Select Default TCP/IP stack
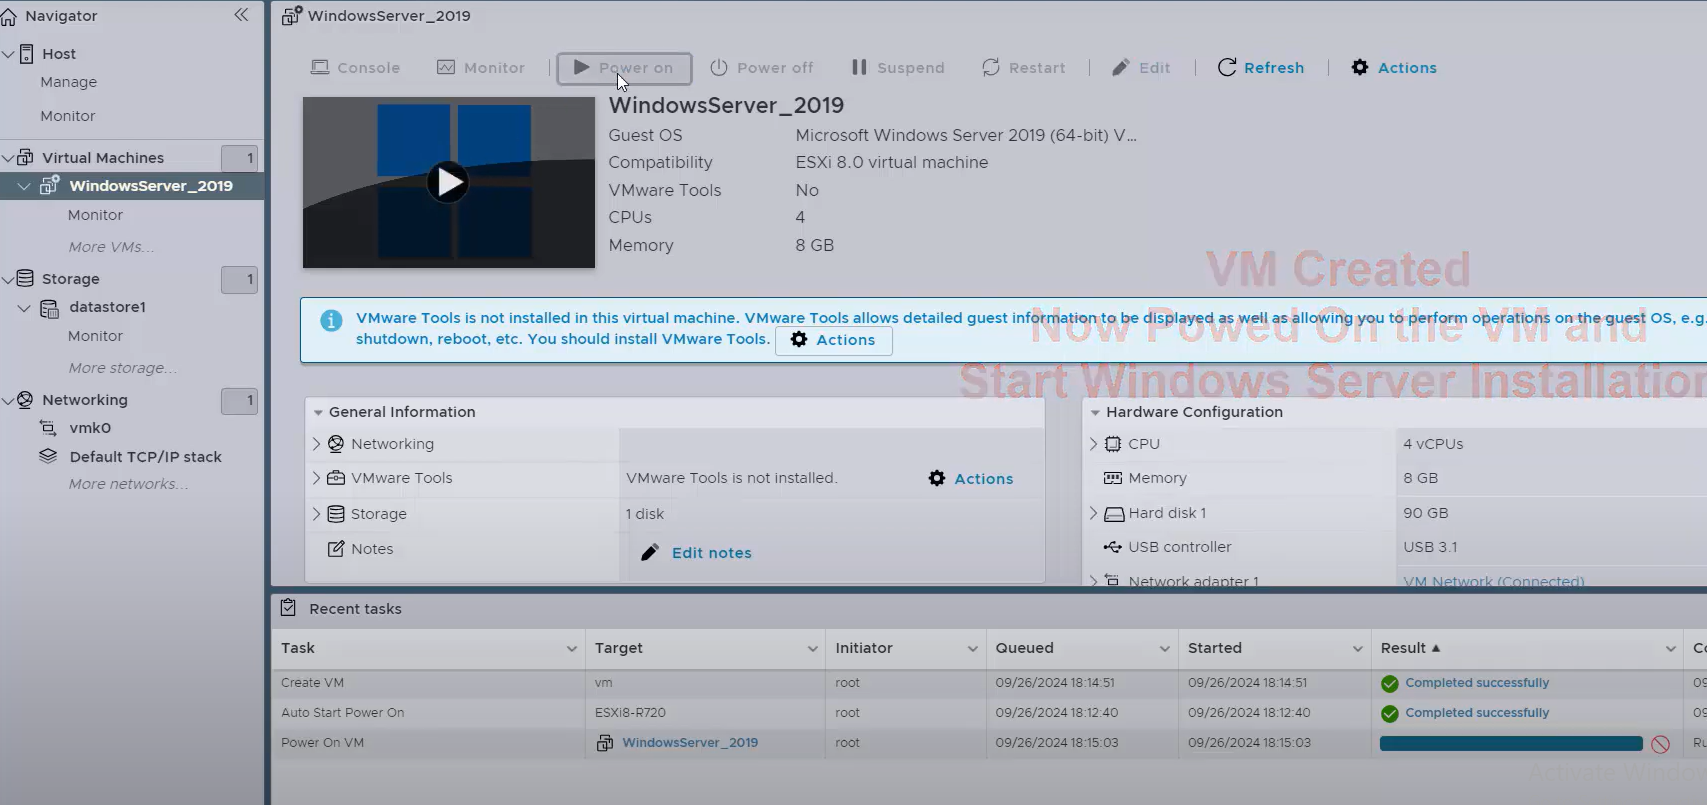 [x=146, y=457]
